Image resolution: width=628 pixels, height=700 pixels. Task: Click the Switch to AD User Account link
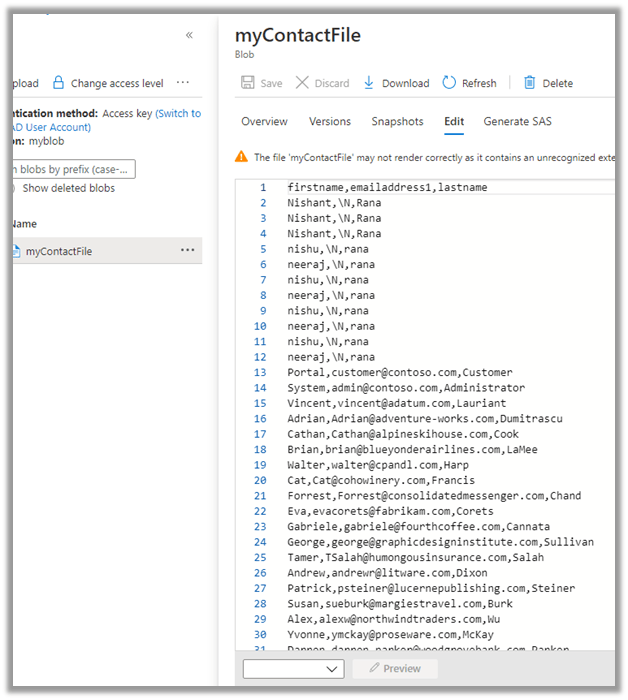tap(178, 114)
